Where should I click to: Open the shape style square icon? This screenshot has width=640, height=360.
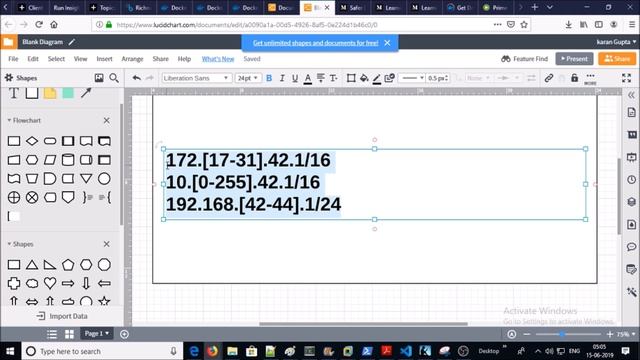coord(351,78)
